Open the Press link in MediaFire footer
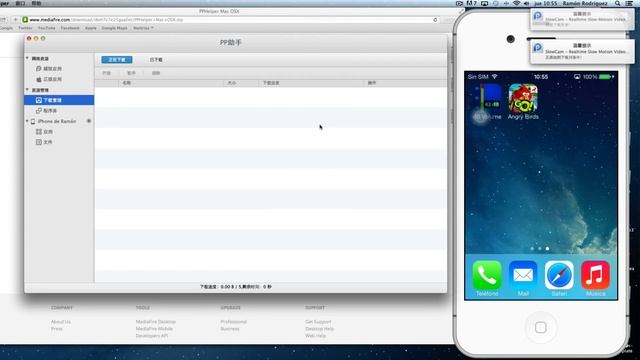Screen dimensions: 640x360 [57, 329]
